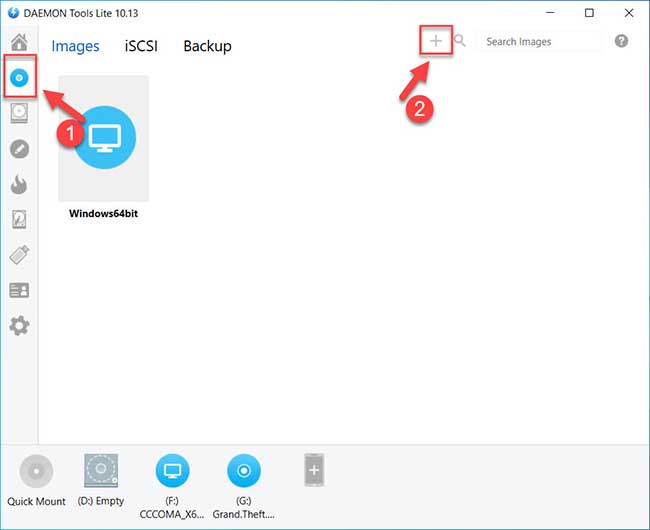Image resolution: width=650 pixels, height=530 pixels.
Task: Select the (D:) Empty drive
Action: pos(101,471)
